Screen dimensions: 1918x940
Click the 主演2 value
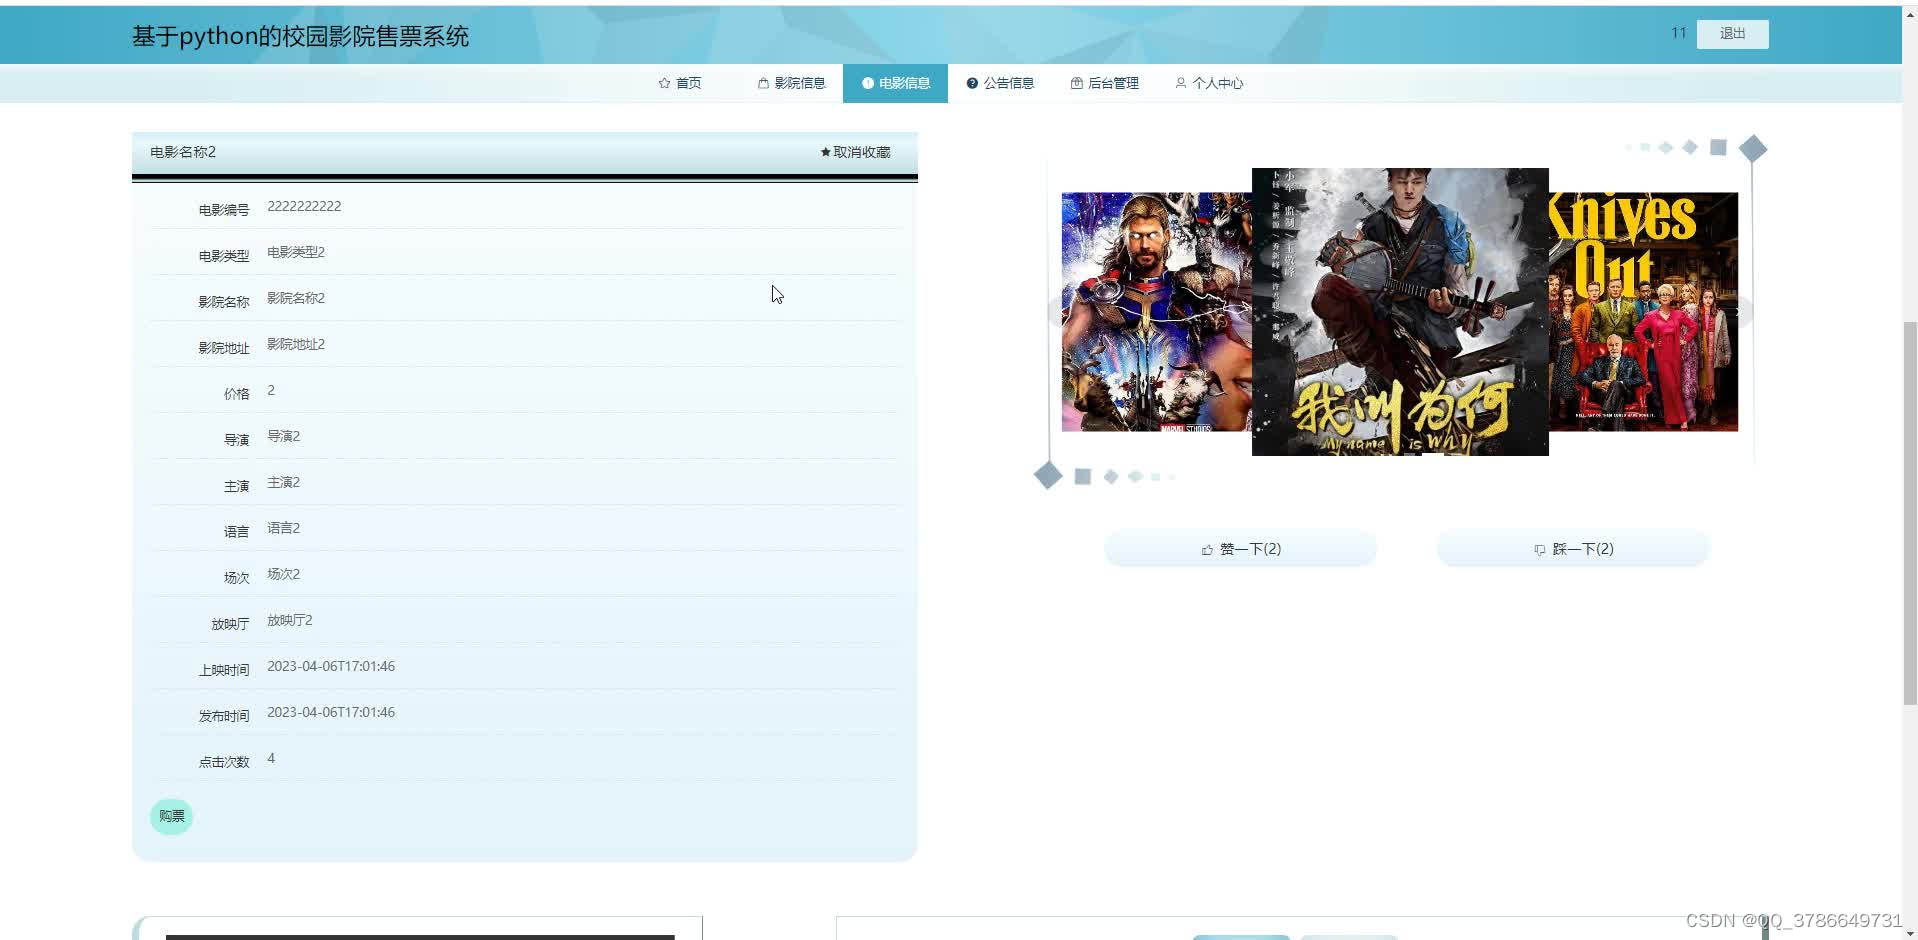284,482
